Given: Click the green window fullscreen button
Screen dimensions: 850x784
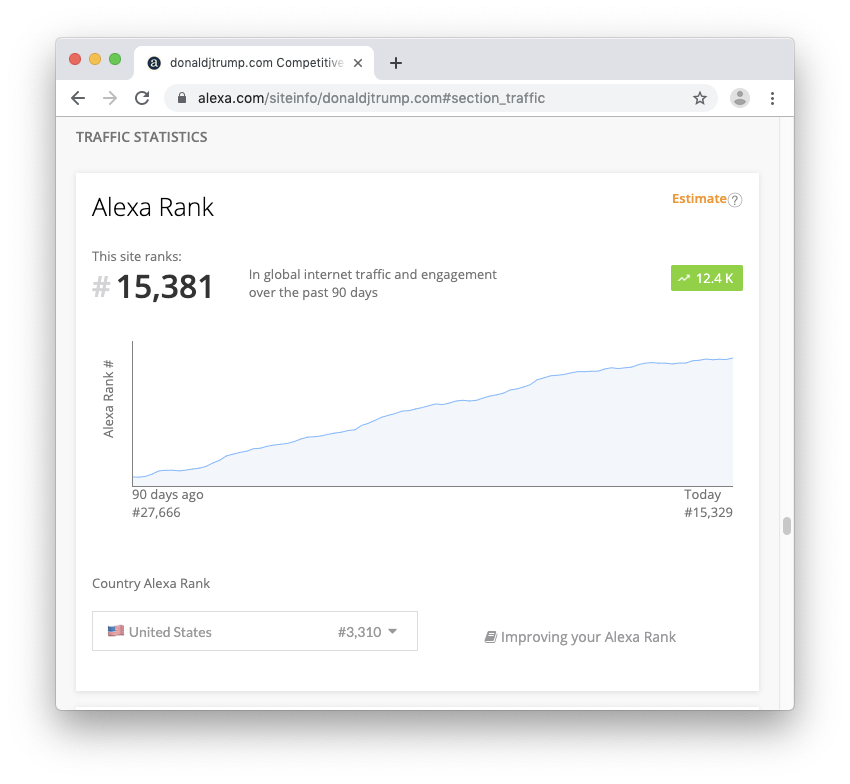Looking at the screenshot, I should point(115,59).
